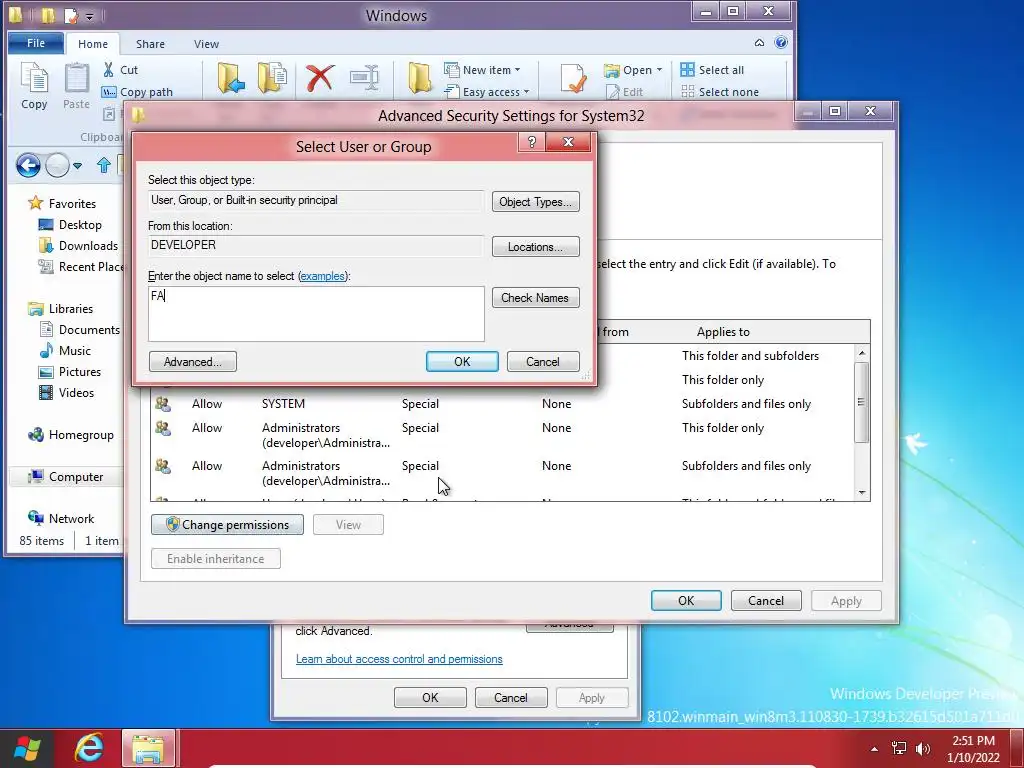Open Learn about access control link

[x=399, y=659]
